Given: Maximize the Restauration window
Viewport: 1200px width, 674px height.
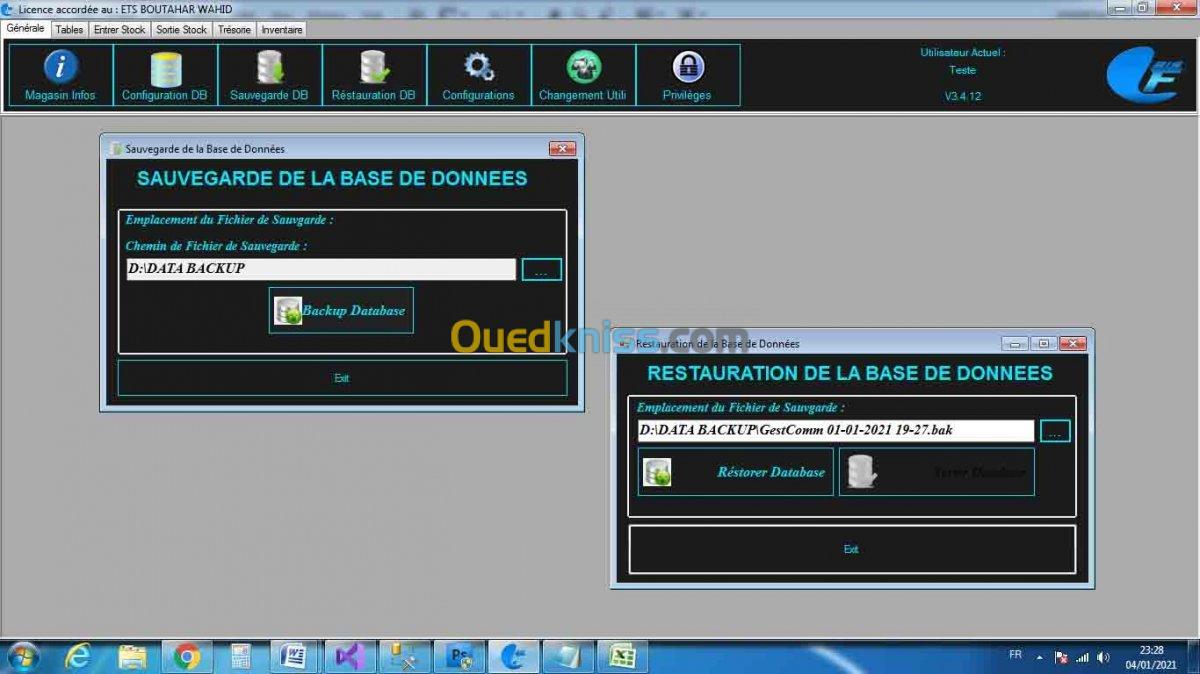Looking at the screenshot, I should coord(1044,343).
